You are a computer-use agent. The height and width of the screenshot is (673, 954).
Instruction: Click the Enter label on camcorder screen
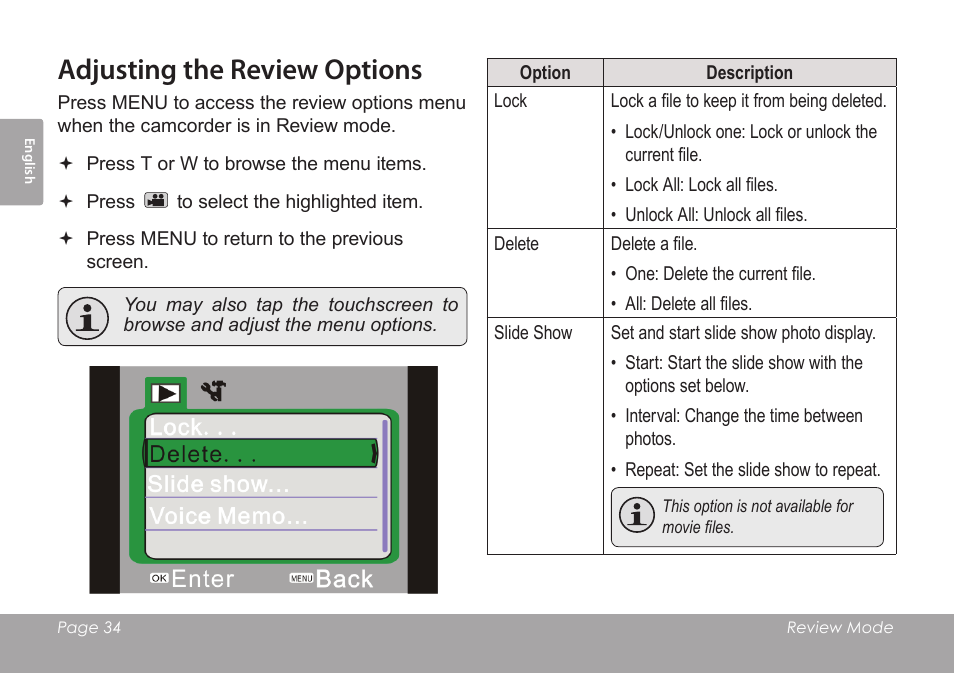pyautogui.click(x=203, y=579)
